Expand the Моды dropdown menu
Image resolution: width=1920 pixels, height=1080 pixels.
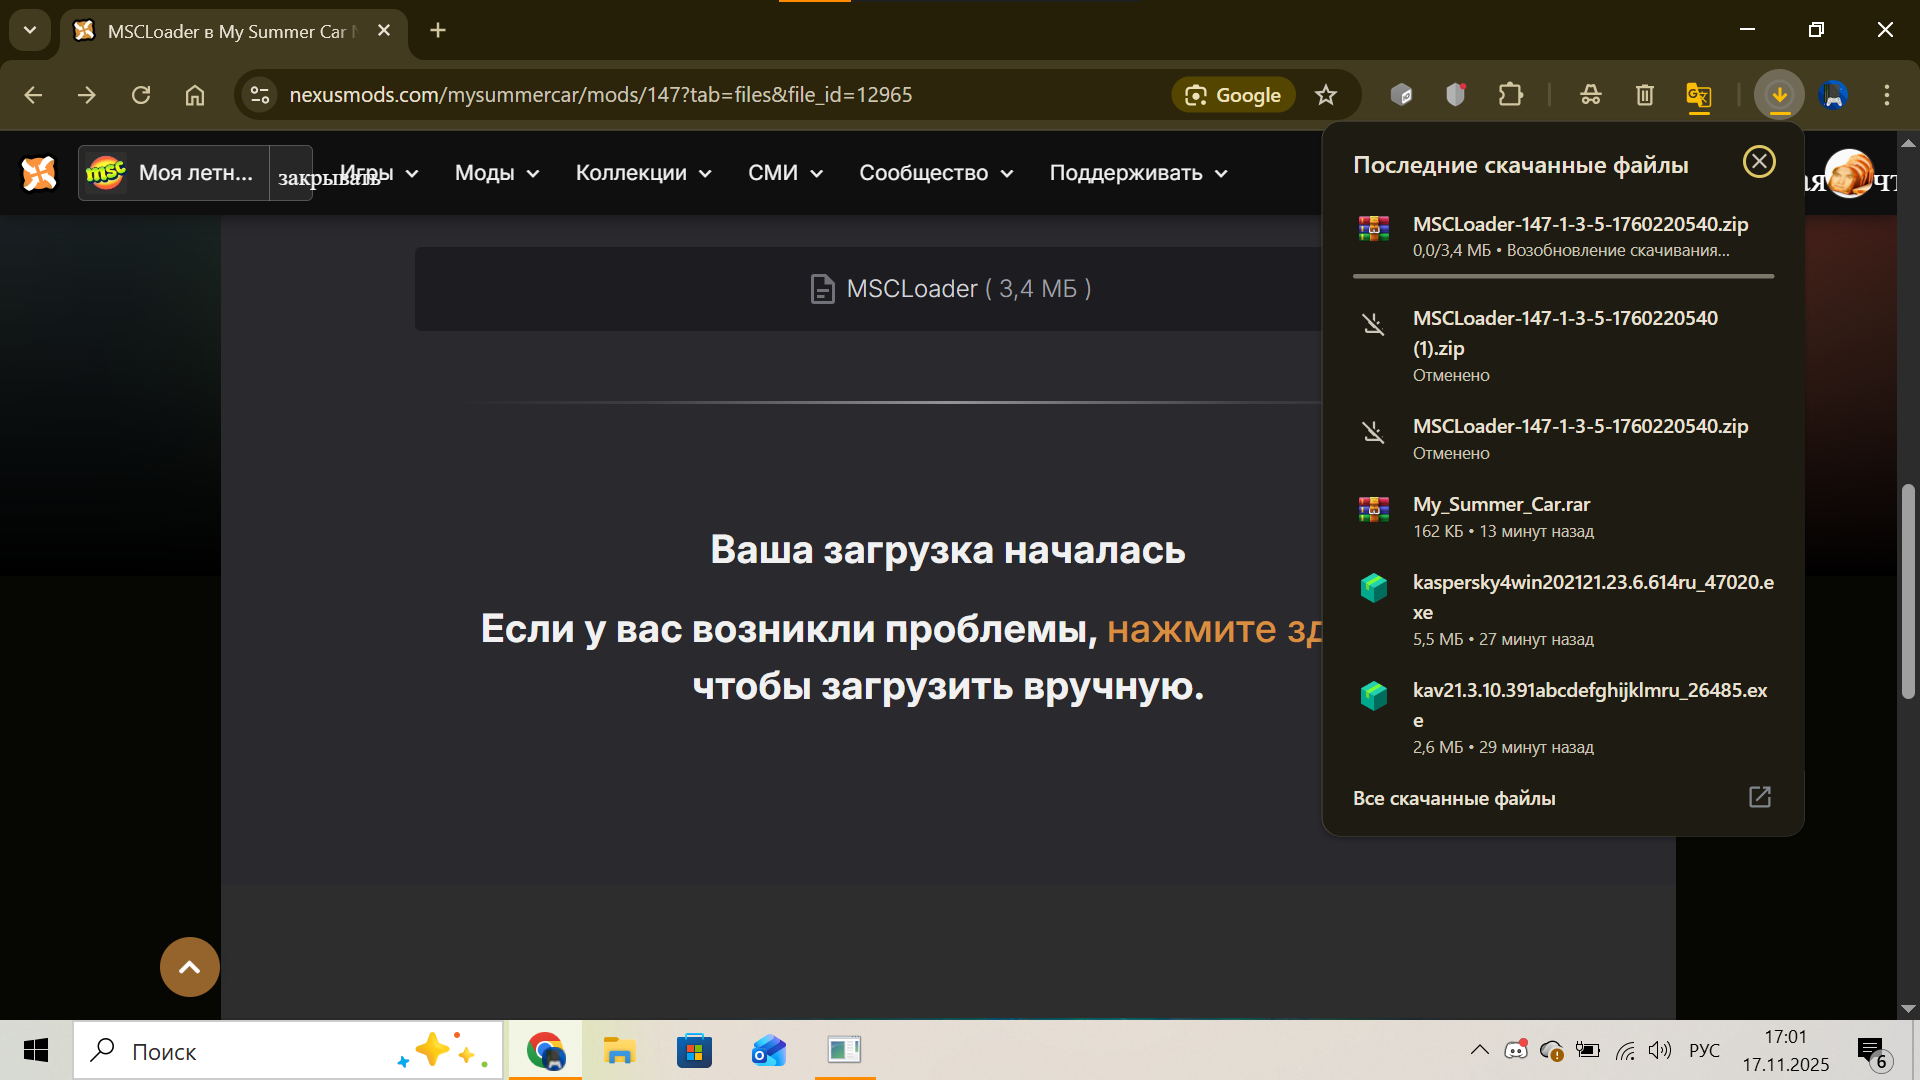click(x=497, y=173)
